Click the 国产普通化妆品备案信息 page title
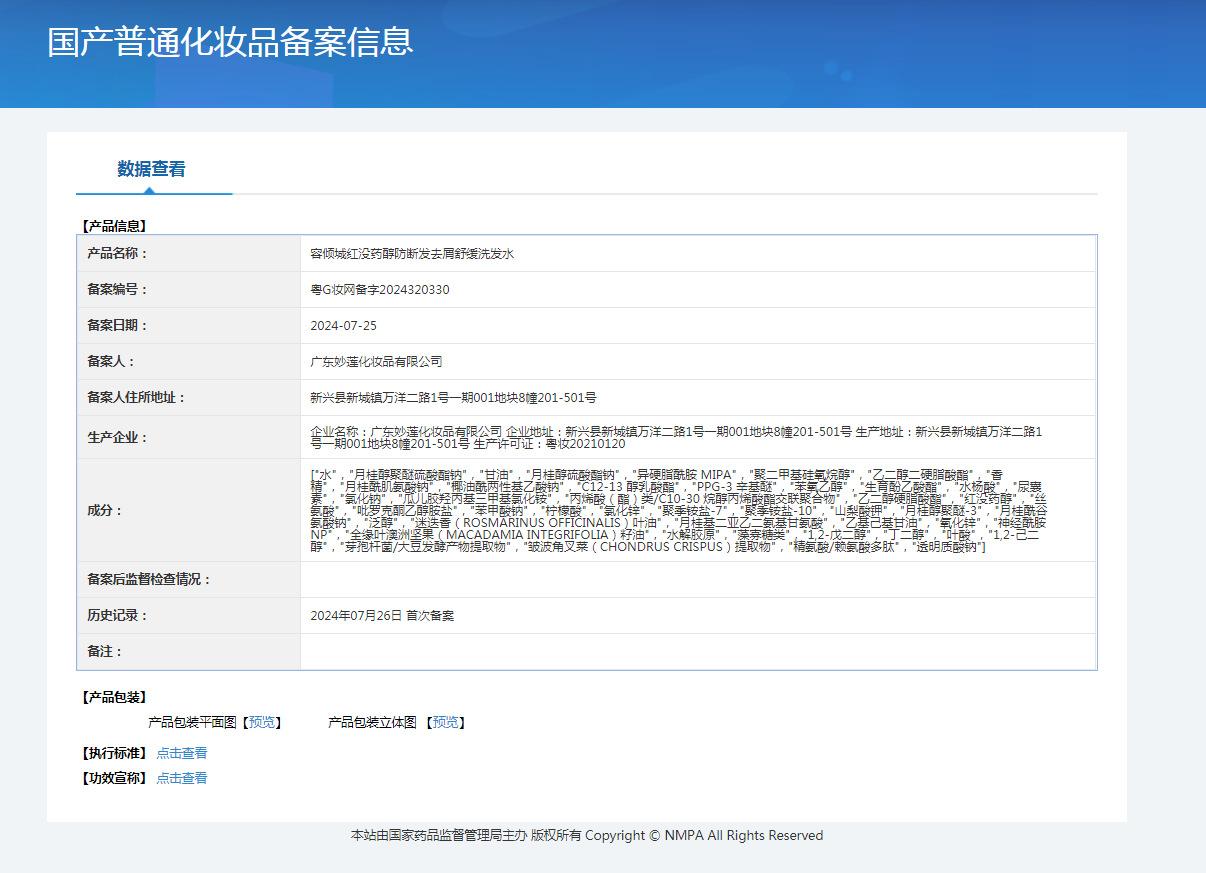The width and height of the screenshot is (1206, 873). pyautogui.click(x=230, y=42)
